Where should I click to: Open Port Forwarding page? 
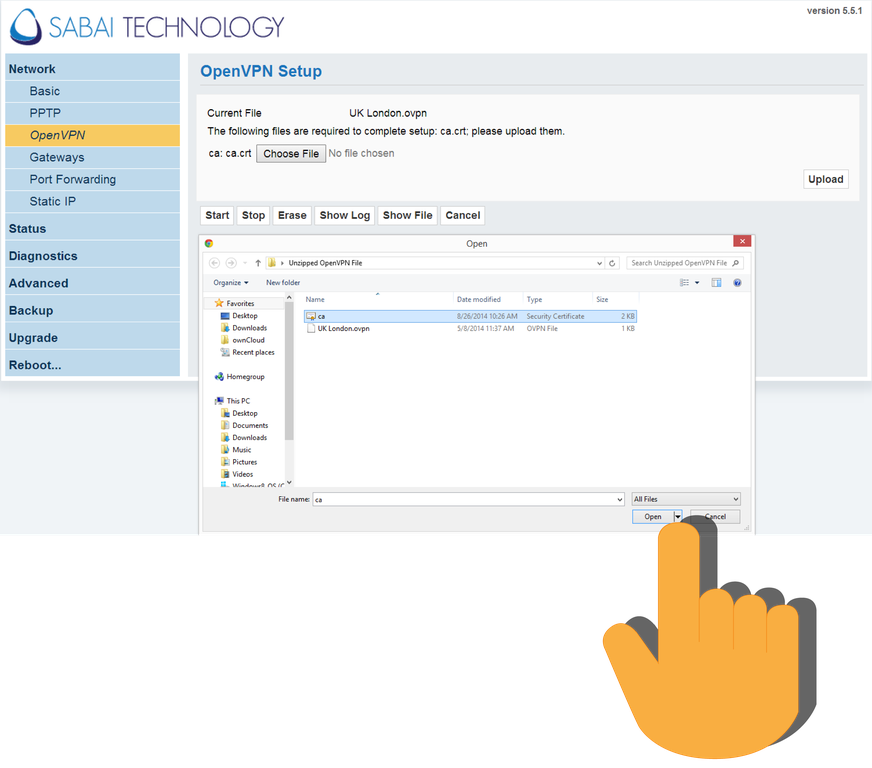pyautogui.click(x=92, y=179)
